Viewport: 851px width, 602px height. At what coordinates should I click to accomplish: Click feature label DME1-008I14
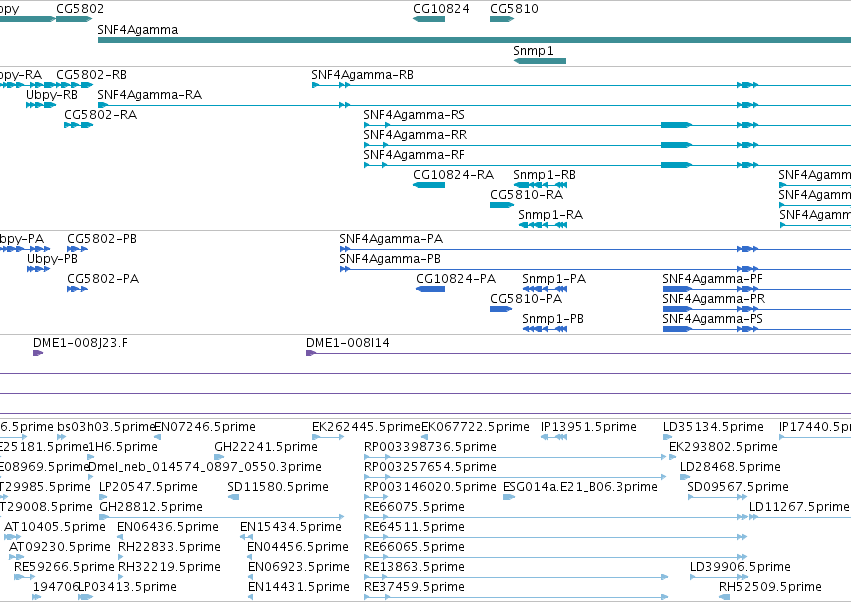[x=347, y=343]
